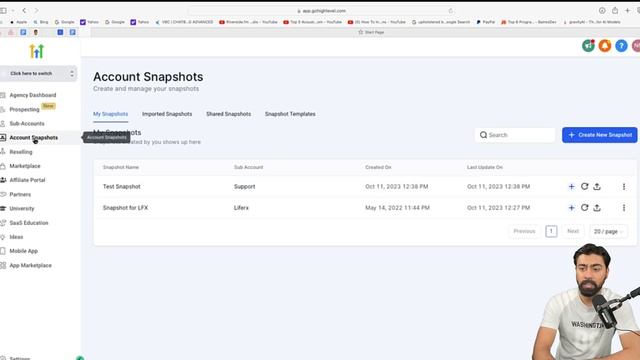Click Marketplace sidebar icon
Viewport: 640px width, 360px height.
tap(3, 166)
